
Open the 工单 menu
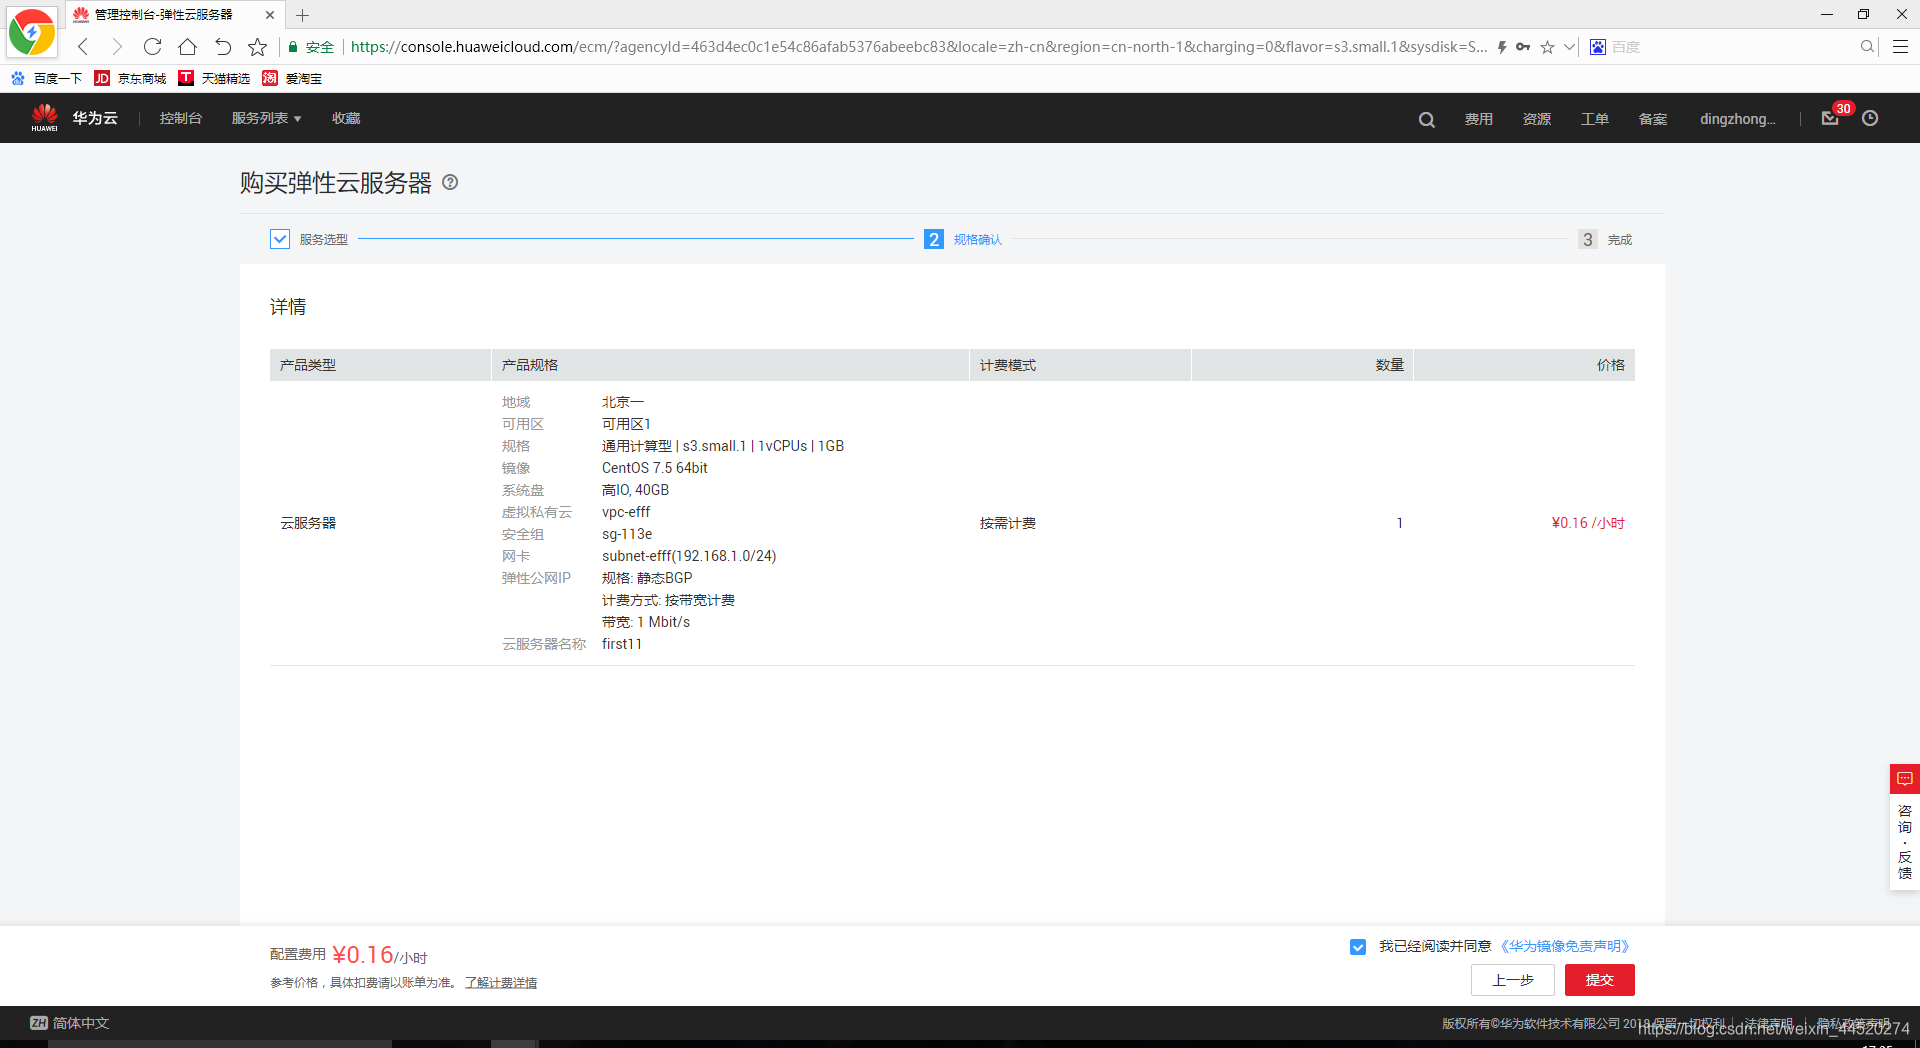1595,119
